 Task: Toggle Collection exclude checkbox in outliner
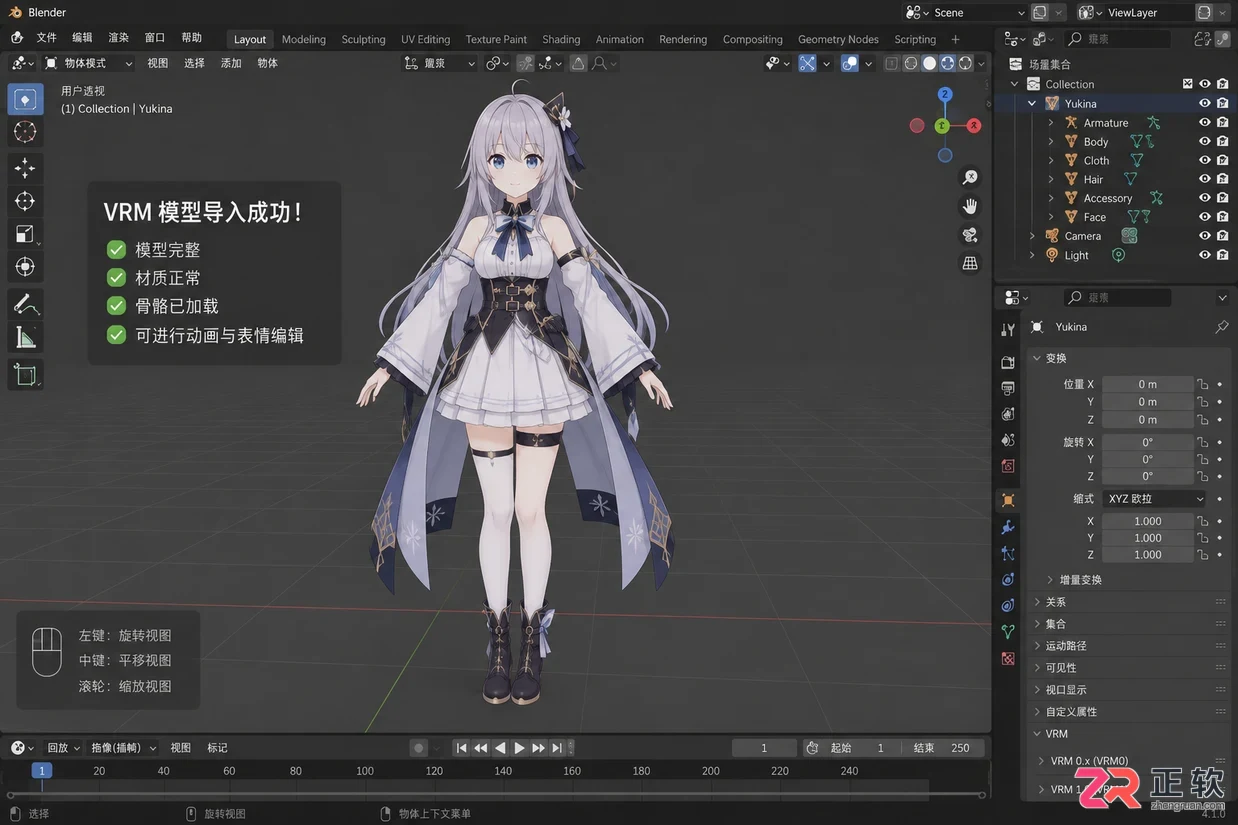1188,84
